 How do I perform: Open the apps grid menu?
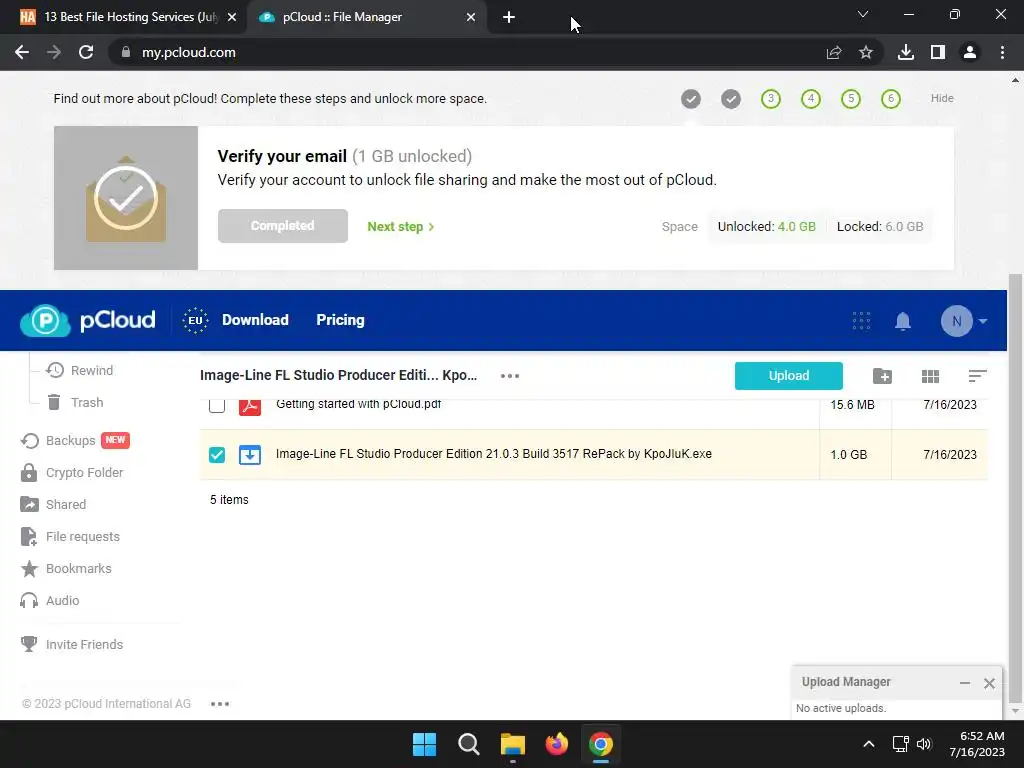tap(861, 321)
